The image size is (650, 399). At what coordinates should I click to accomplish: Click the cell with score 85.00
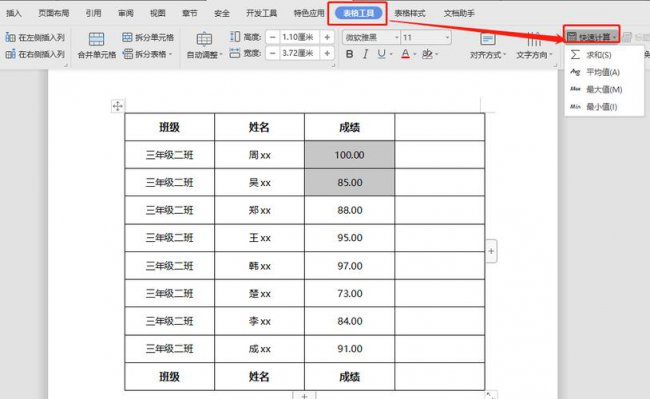click(349, 182)
